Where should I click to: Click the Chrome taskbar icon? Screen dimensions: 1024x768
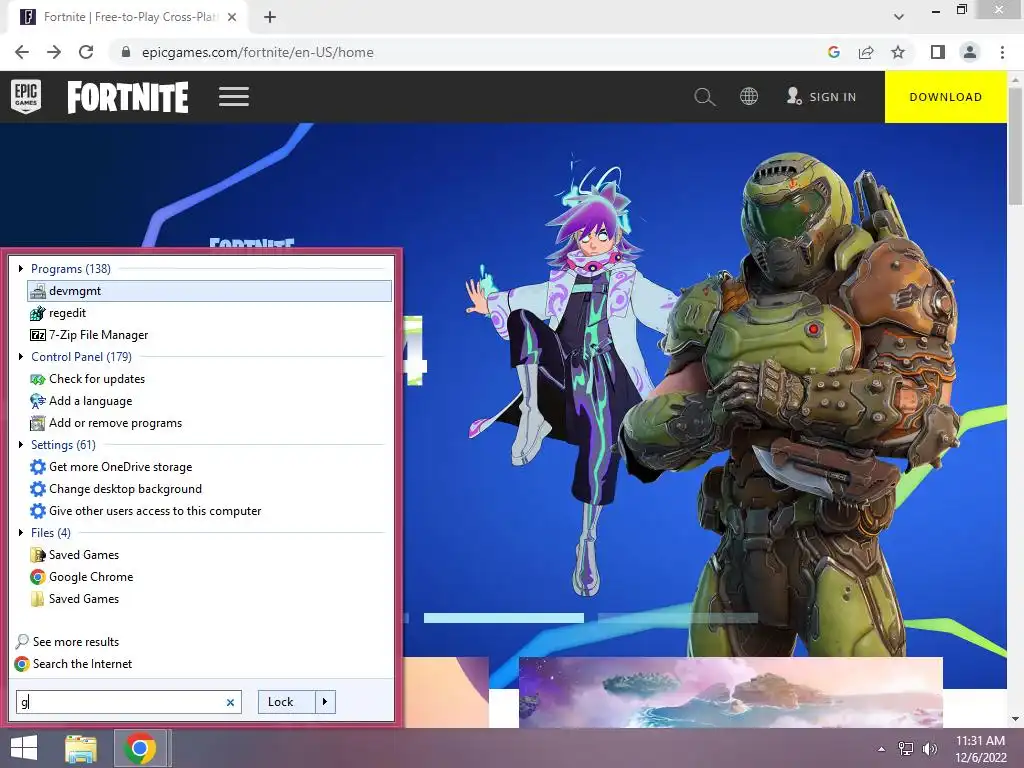[x=140, y=748]
